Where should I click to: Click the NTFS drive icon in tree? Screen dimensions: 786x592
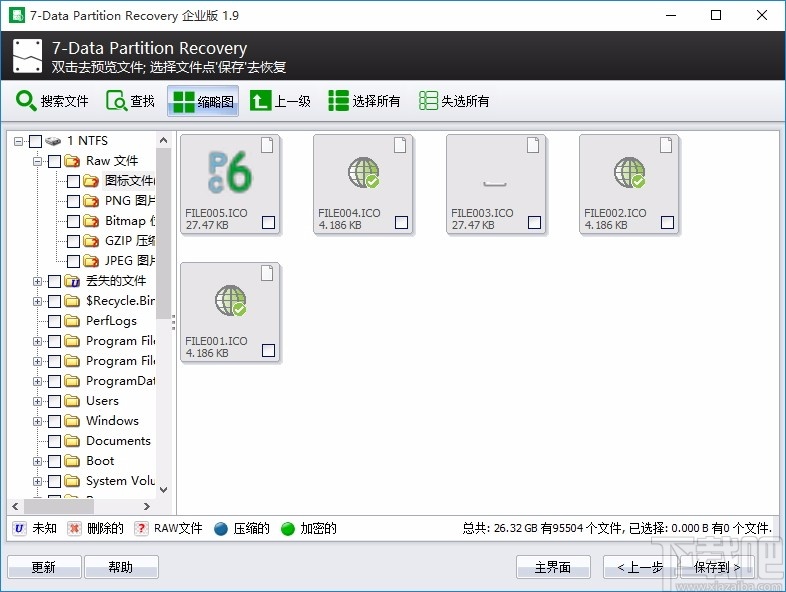[53, 141]
